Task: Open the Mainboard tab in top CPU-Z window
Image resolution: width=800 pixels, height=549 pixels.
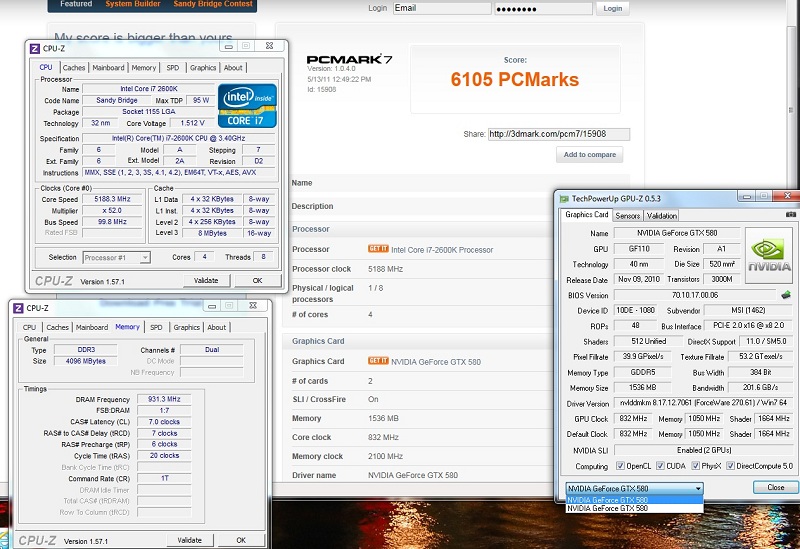Action: coord(108,67)
